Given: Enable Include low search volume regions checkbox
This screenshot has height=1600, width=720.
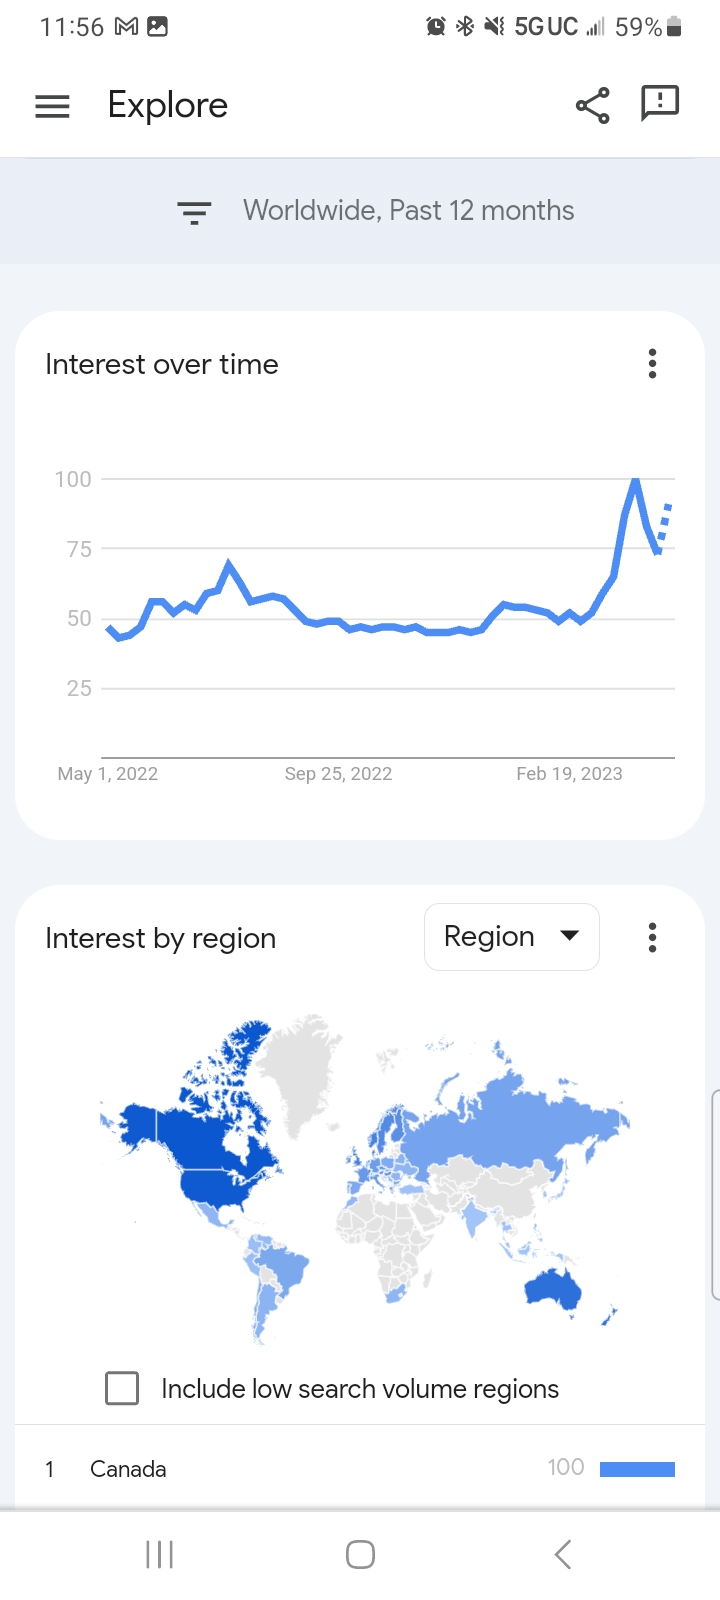Looking at the screenshot, I should coord(122,1388).
